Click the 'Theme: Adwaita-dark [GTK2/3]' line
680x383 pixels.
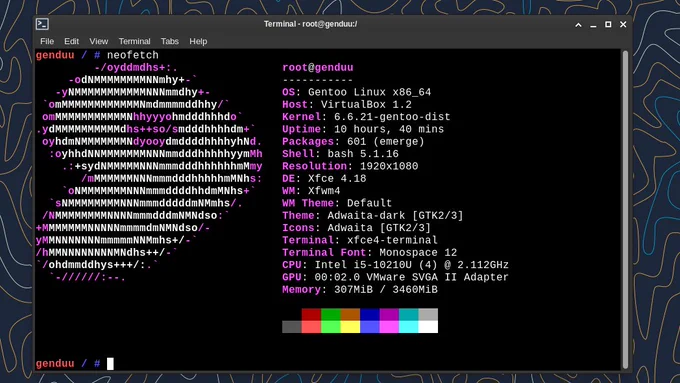click(x=373, y=216)
